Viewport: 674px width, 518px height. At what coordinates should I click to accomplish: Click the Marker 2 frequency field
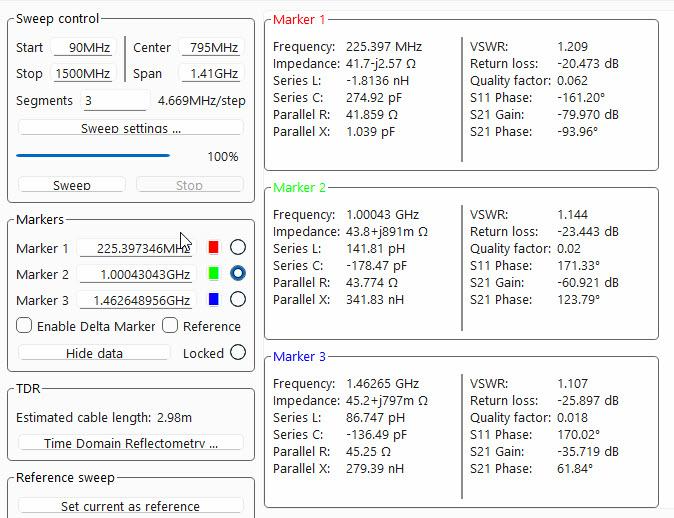coord(135,274)
